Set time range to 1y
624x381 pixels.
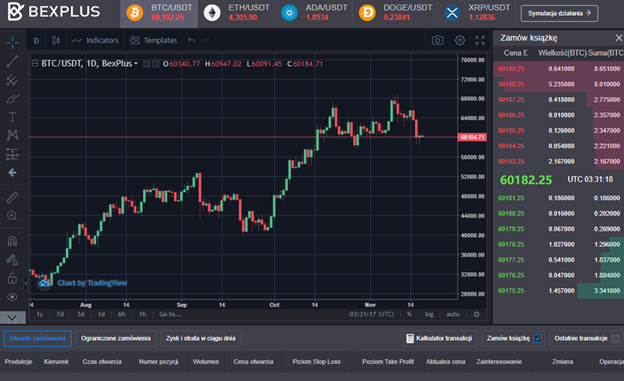pyautogui.click(x=40, y=315)
